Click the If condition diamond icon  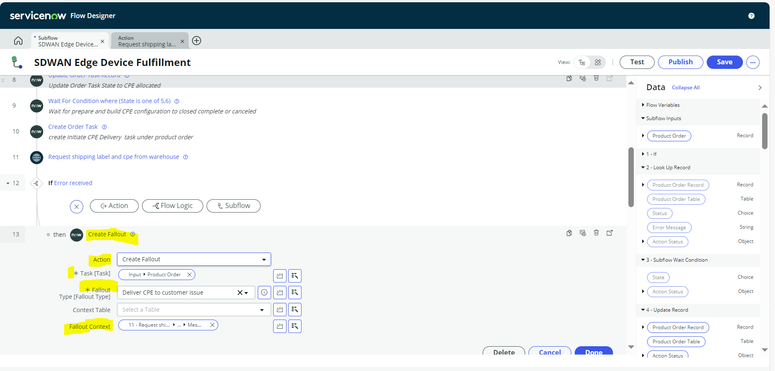[37, 183]
